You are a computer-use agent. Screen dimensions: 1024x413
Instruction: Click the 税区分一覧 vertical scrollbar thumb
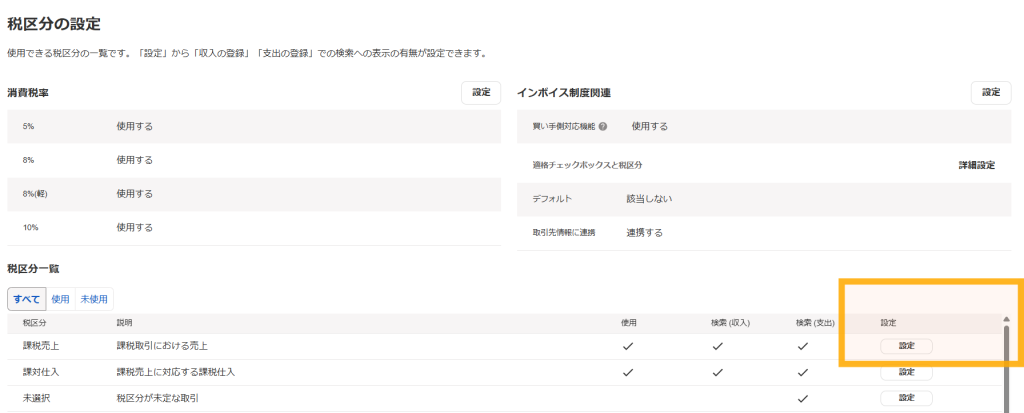[x=1006, y=369]
